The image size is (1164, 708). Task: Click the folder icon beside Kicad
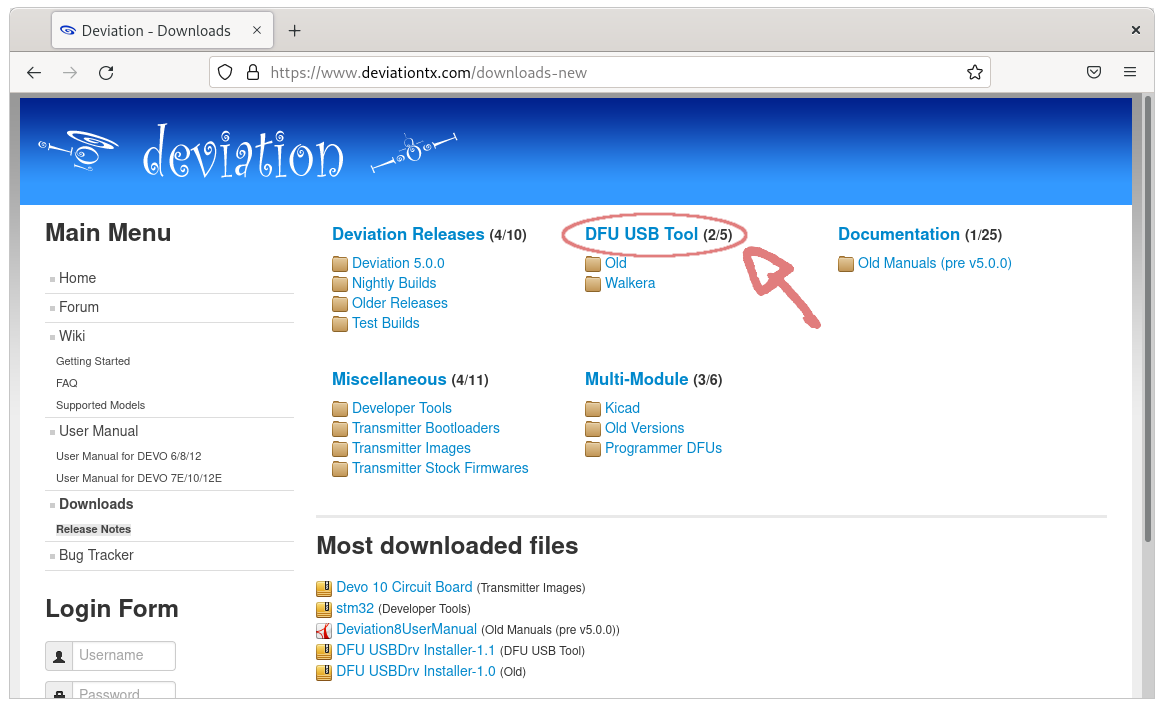coord(593,408)
